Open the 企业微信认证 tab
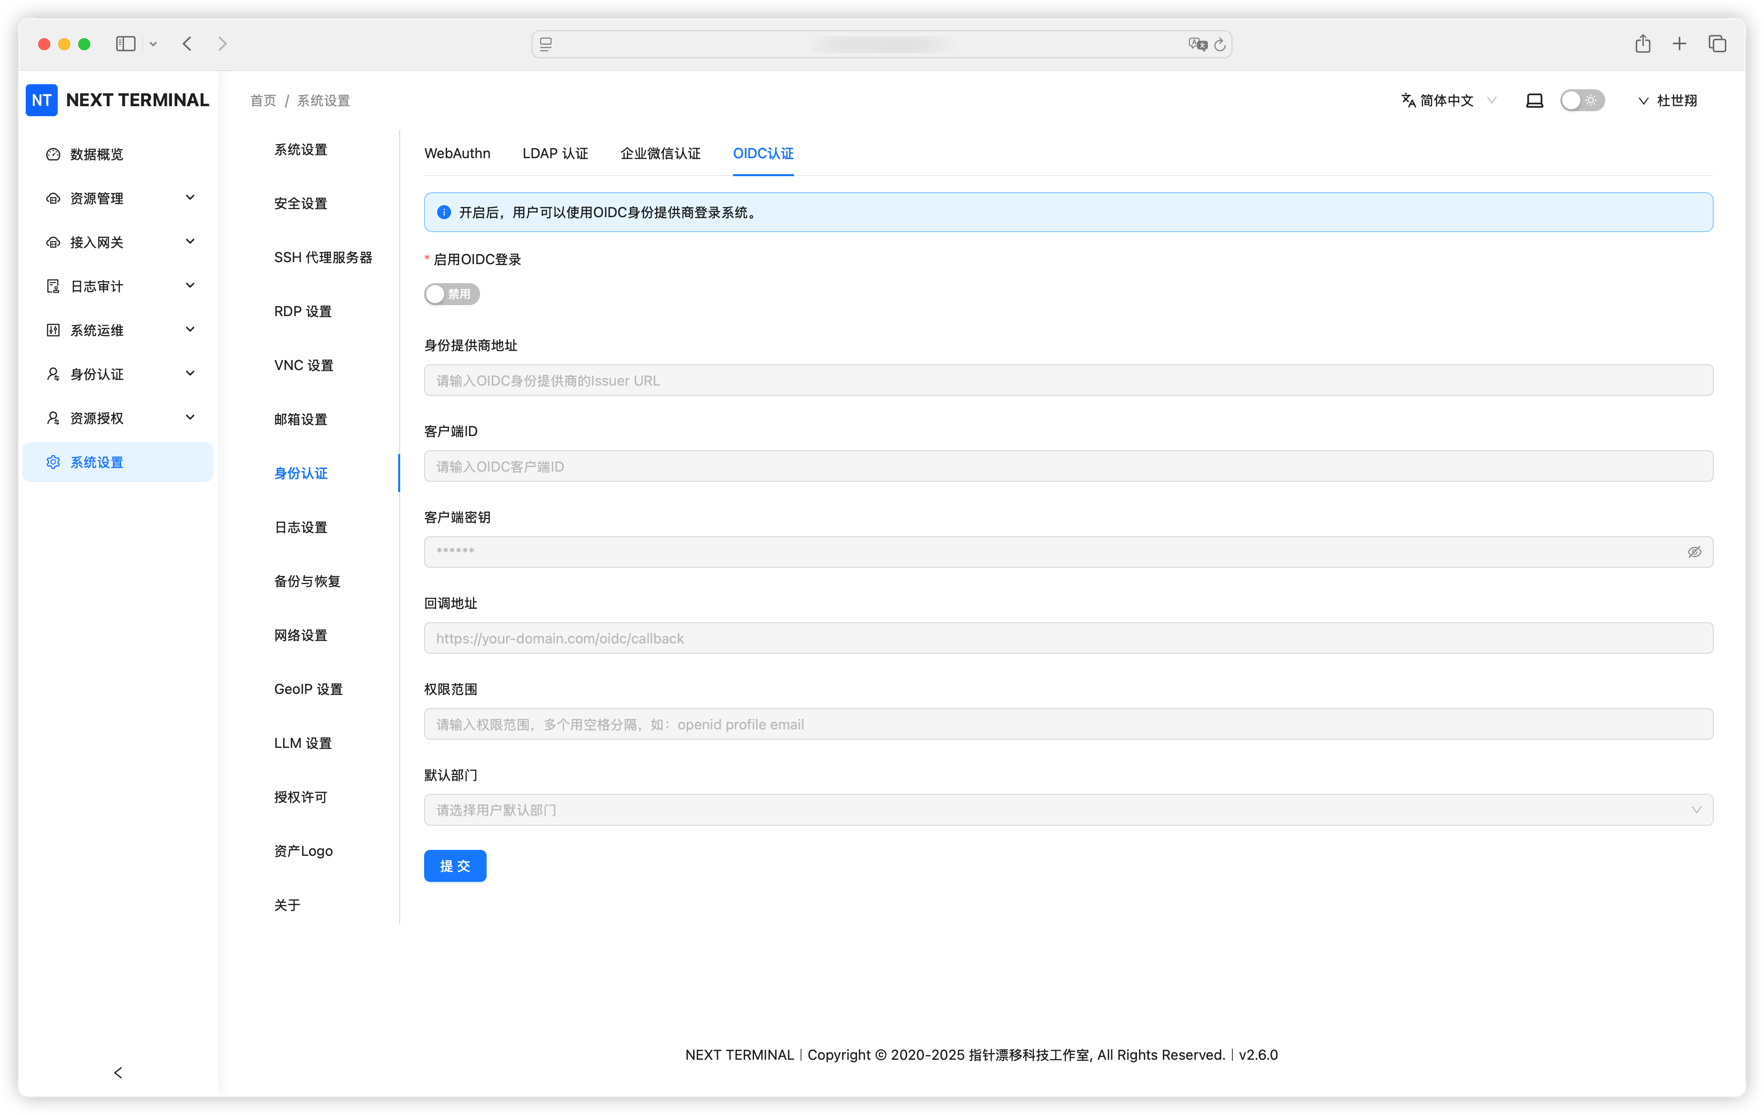This screenshot has width=1764, height=1115. click(659, 153)
